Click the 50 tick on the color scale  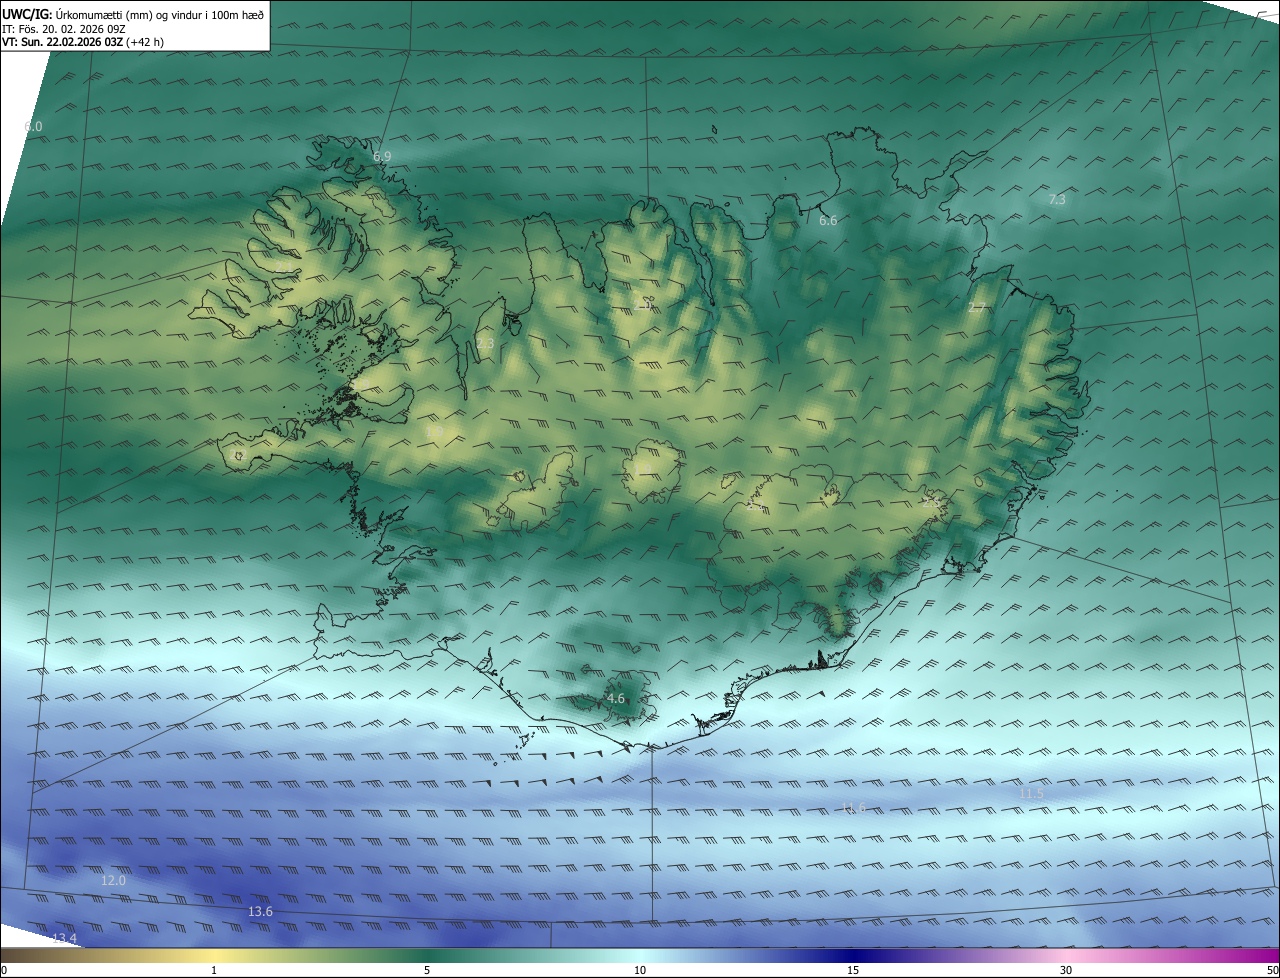point(1272,970)
